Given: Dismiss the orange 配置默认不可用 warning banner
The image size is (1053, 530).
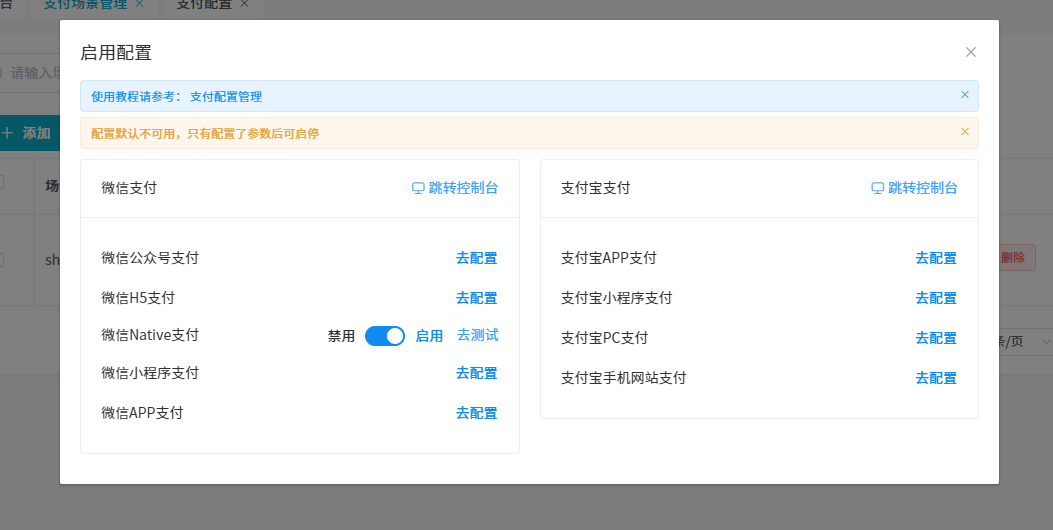Looking at the screenshot, I should click(965, 132).
